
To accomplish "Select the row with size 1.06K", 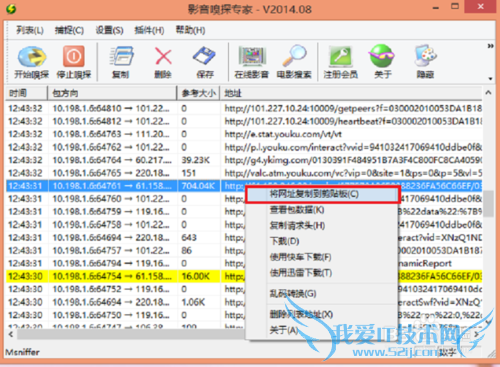I will (244, 302).
